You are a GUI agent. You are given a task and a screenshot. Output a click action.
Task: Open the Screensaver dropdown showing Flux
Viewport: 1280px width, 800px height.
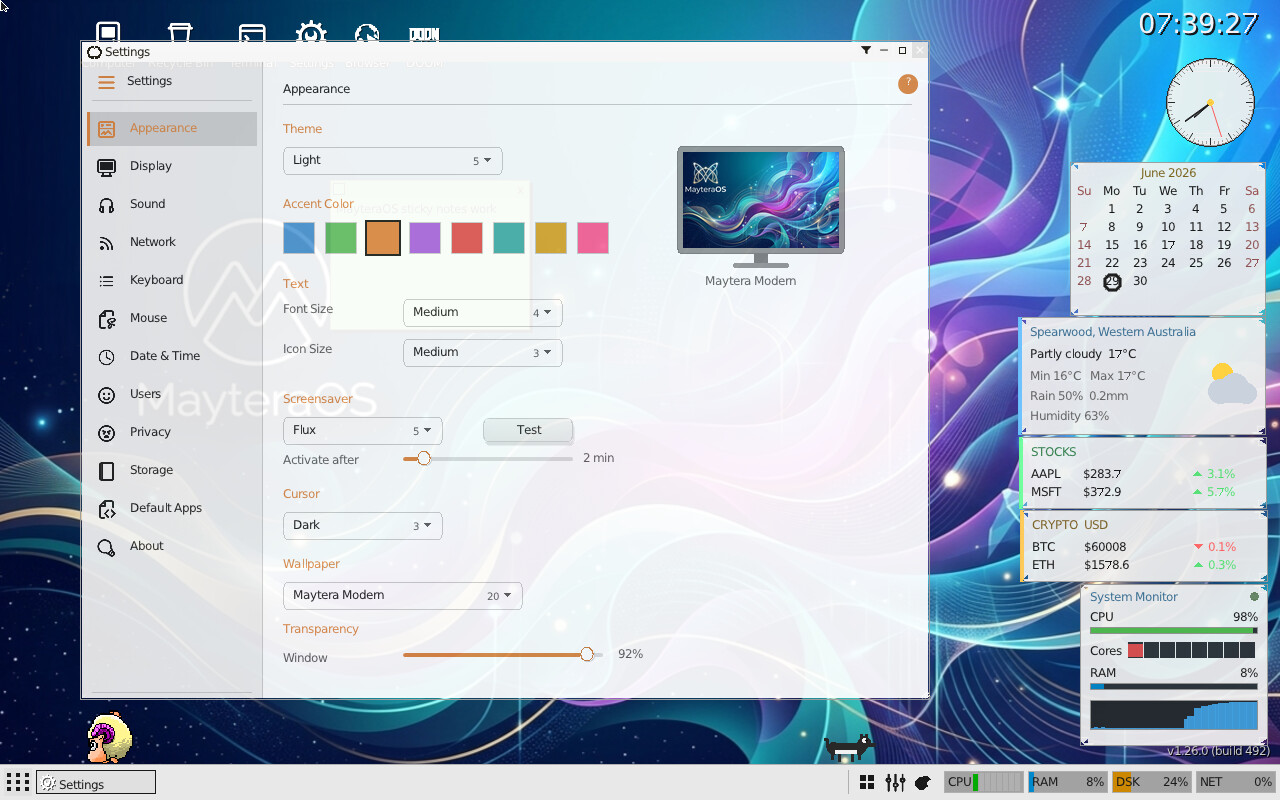pos(362,430)
